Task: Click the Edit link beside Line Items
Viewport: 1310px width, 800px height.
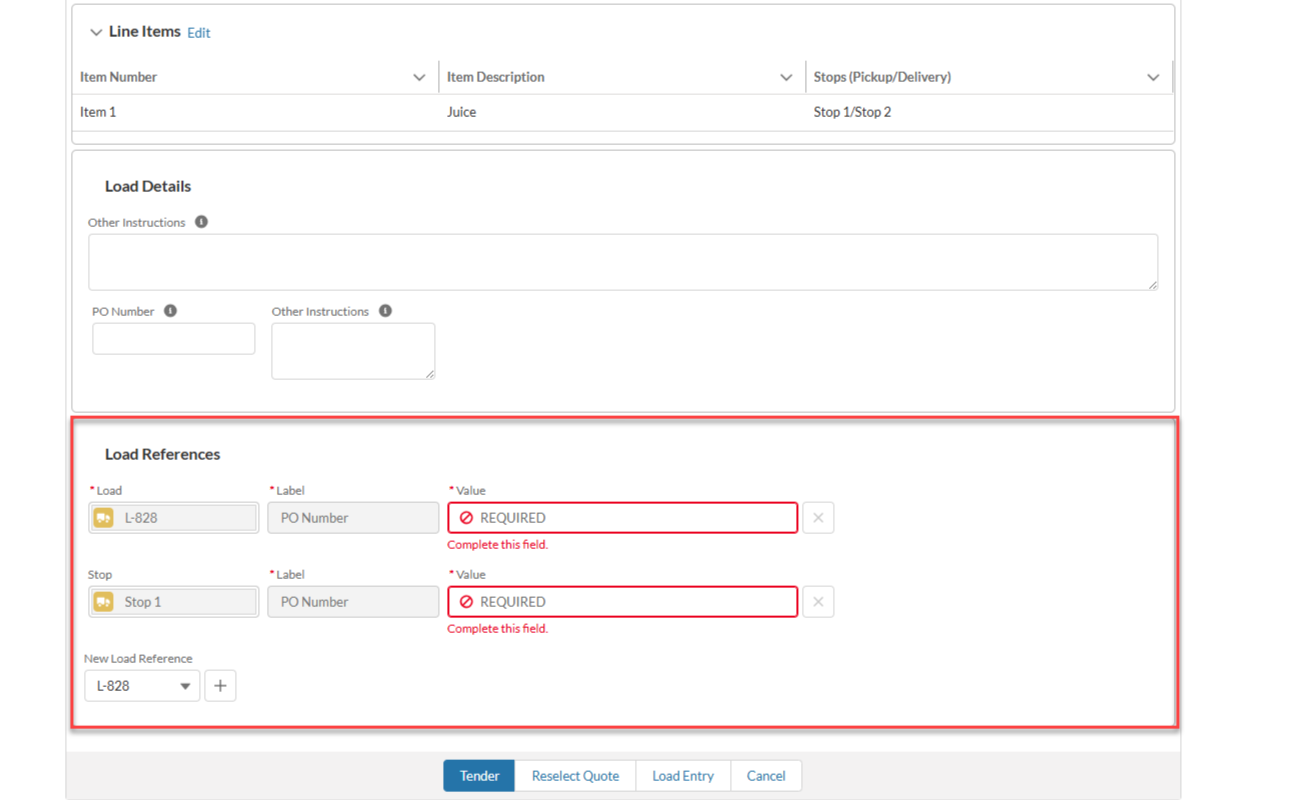Action: (x=199, y=33)
